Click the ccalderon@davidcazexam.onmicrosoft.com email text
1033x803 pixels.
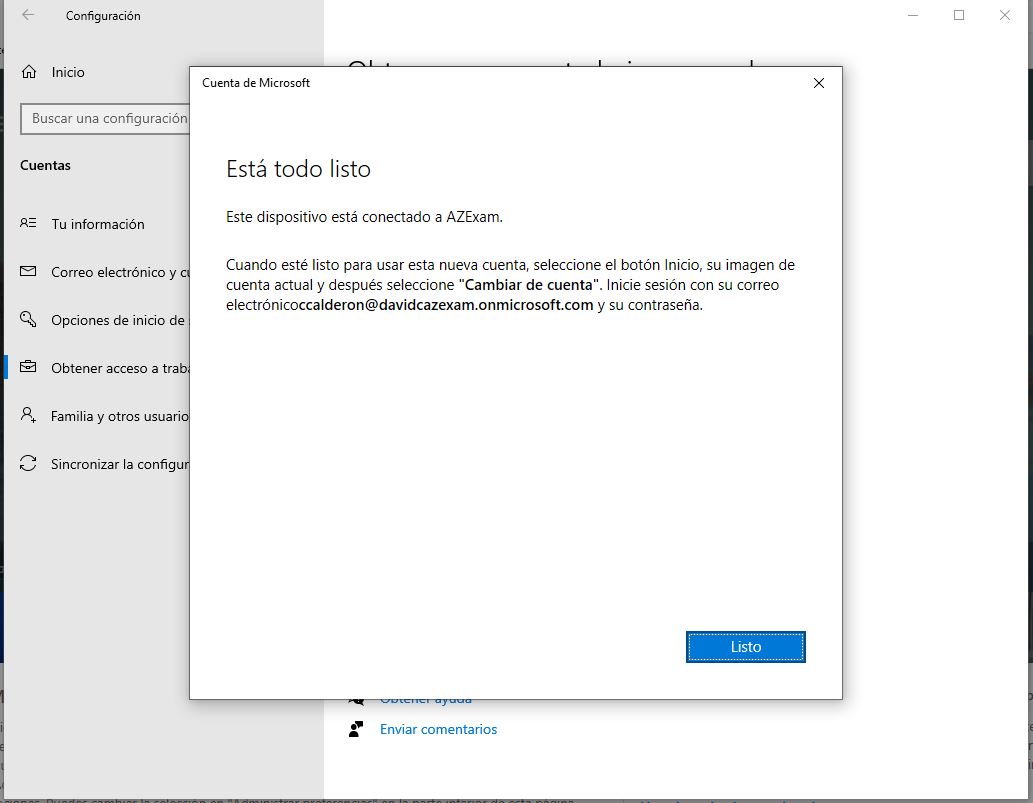click(x=446, y=305)
